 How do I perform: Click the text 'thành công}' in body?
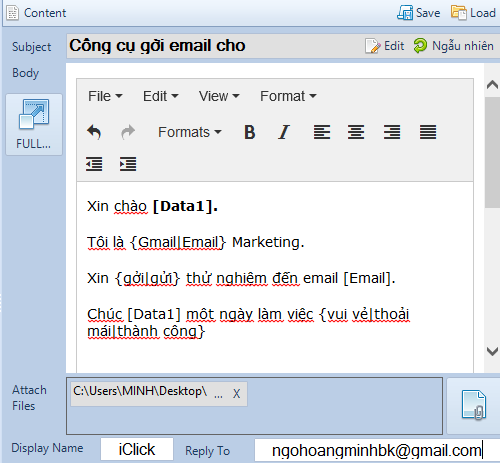tap(161, 331)
